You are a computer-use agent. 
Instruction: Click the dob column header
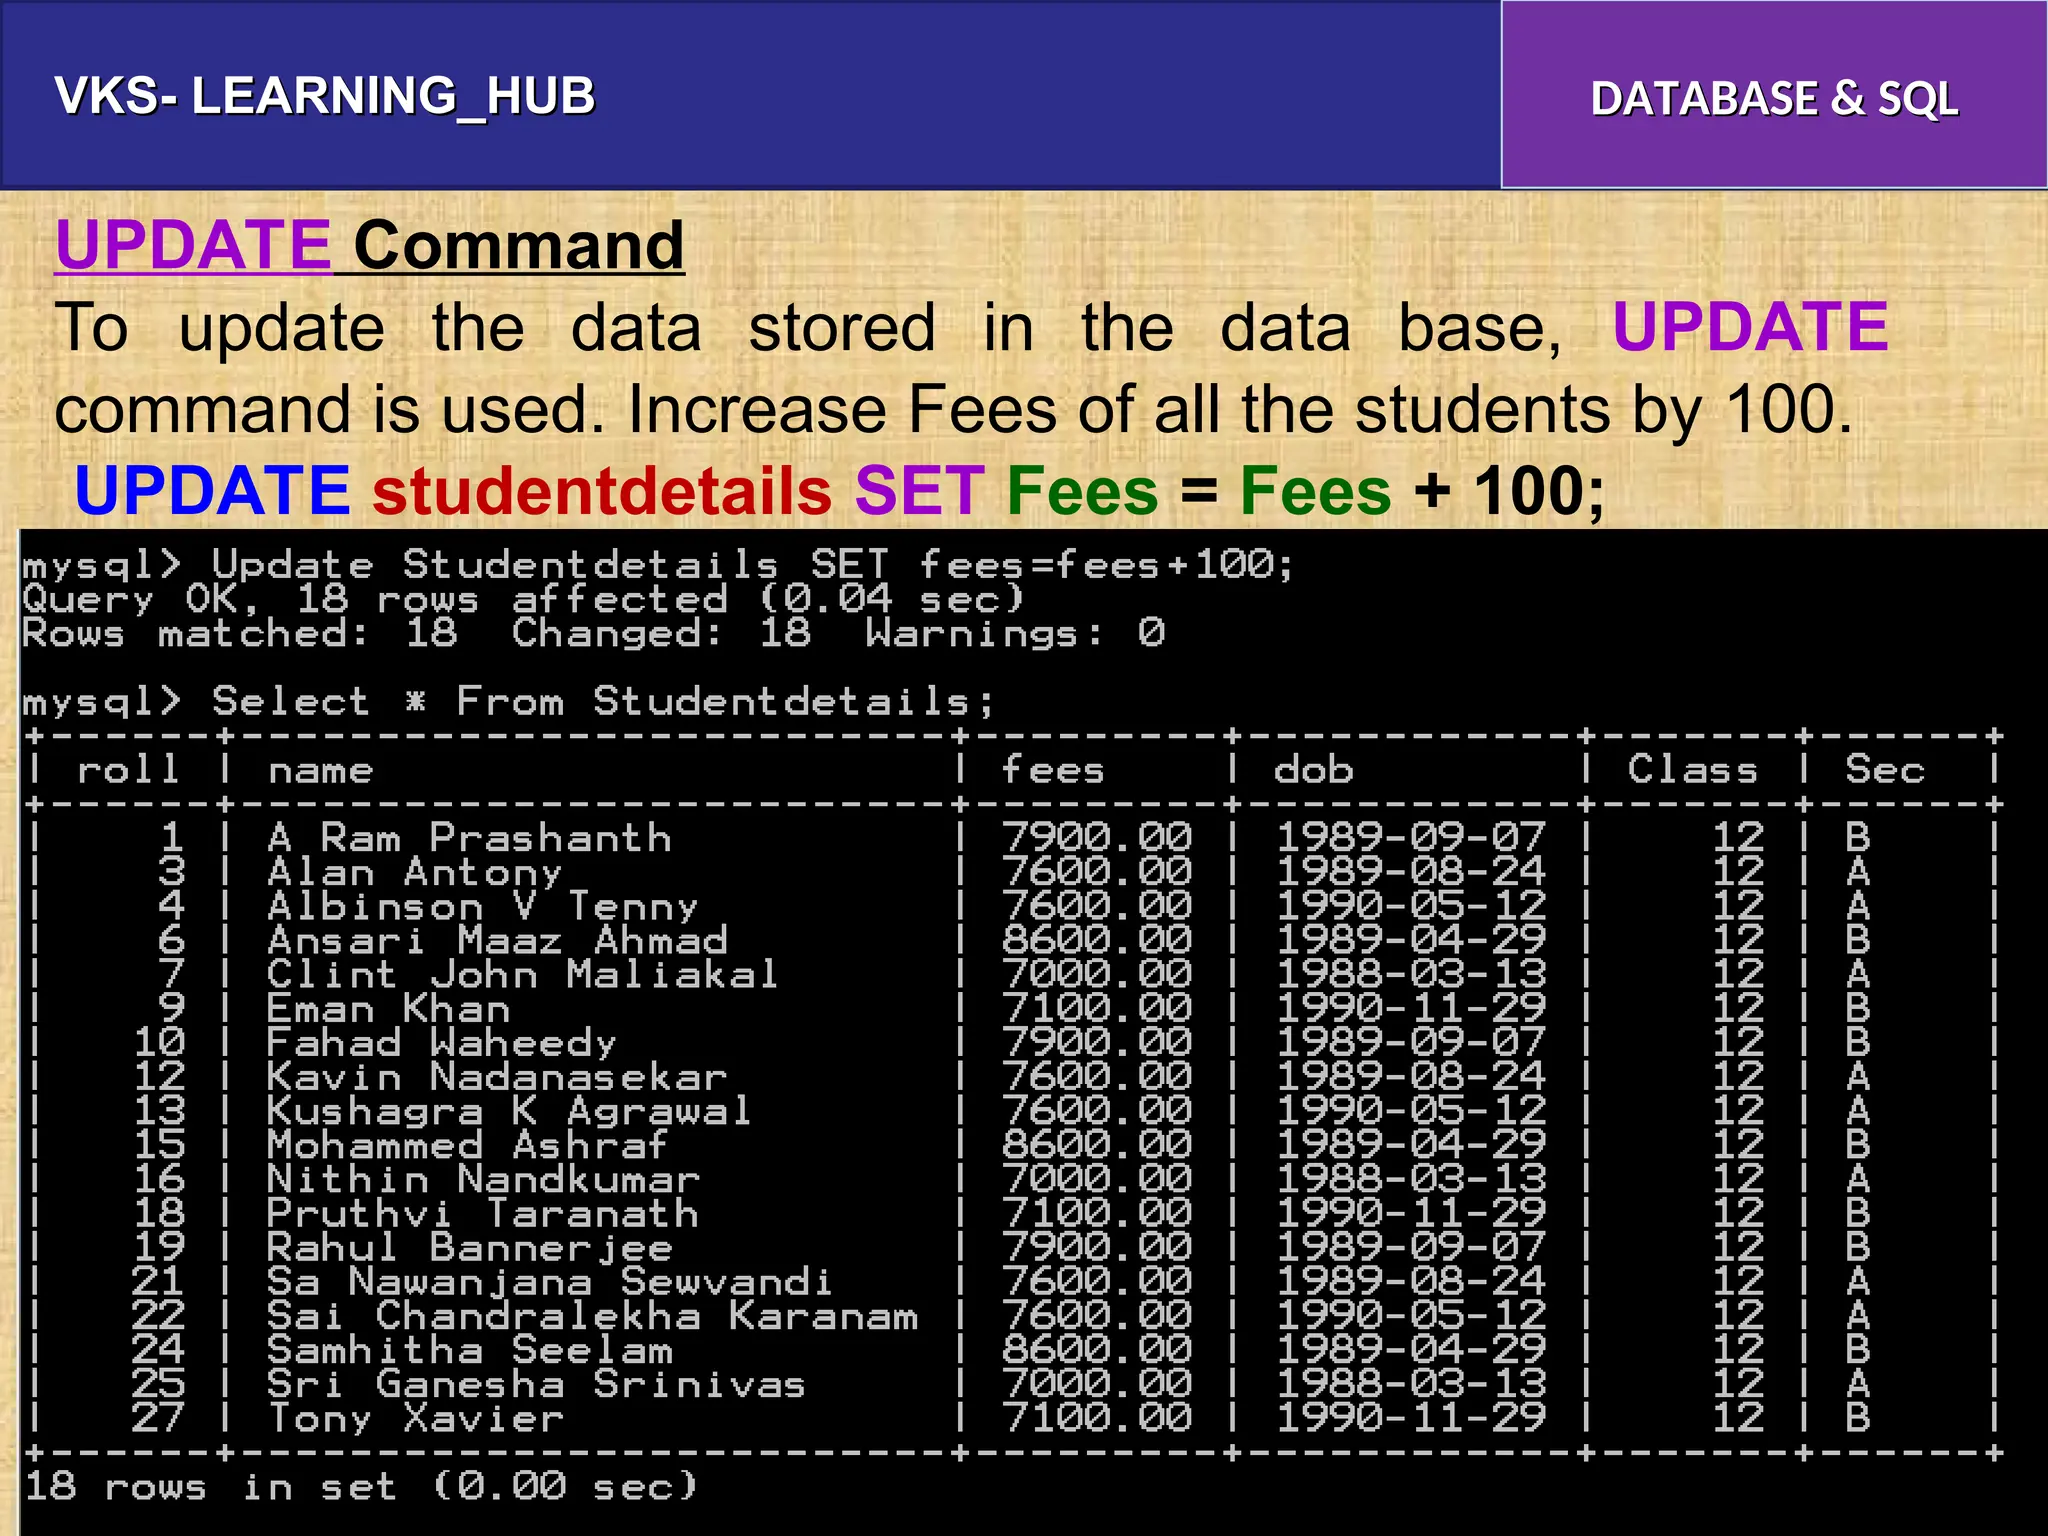(x=1313, y=769)
